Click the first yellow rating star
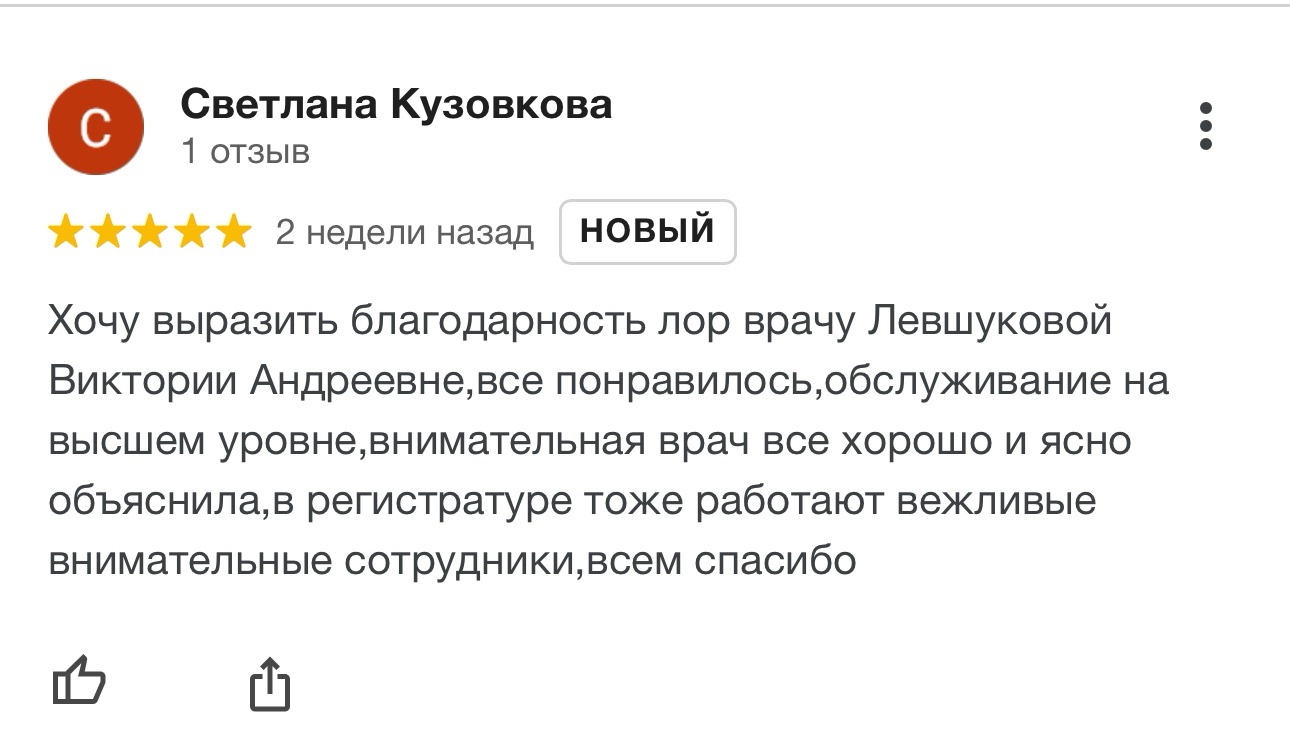Image resolution: width=1290 pixels, height=740 pixels. [66, 232]
